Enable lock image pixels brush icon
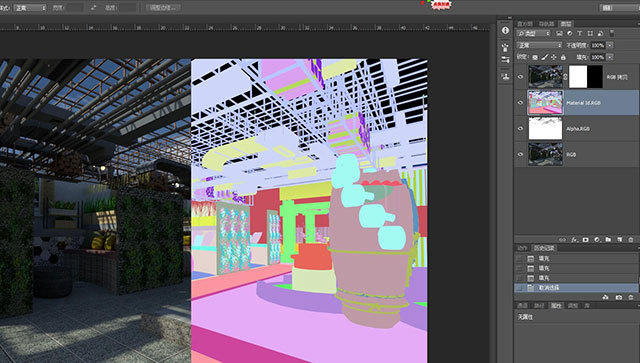 (x=544, y=58)
